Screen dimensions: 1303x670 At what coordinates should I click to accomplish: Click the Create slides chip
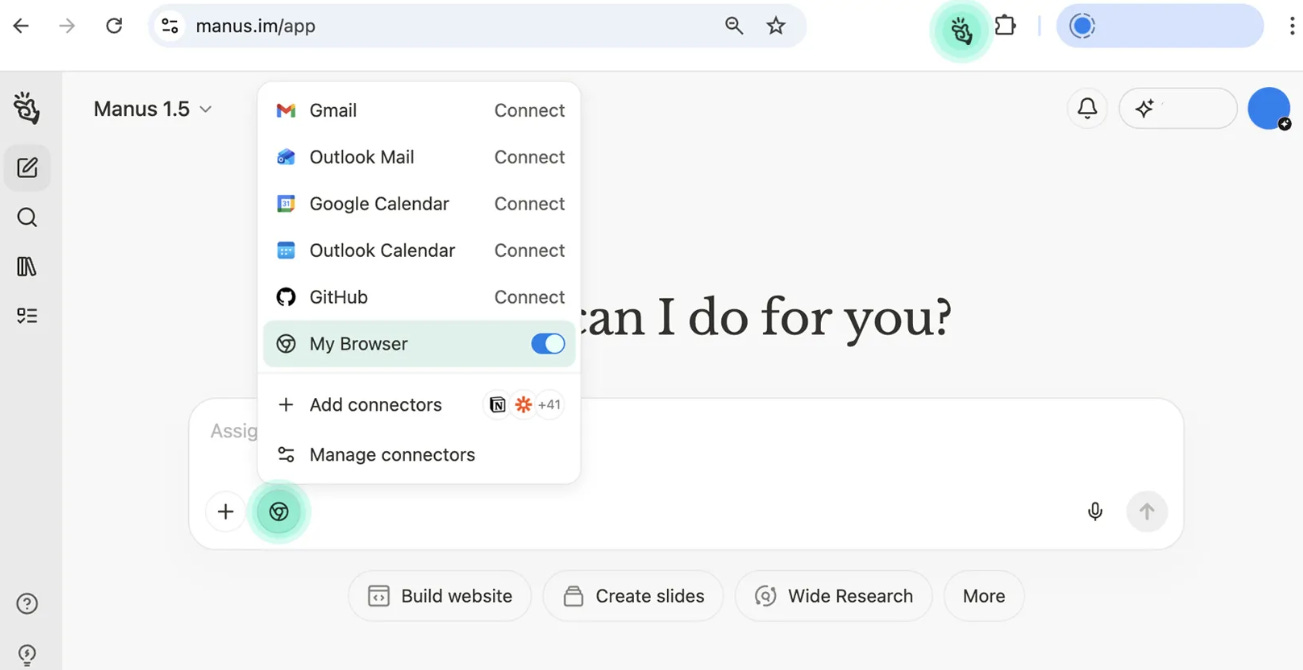click(x=633, y=596)
